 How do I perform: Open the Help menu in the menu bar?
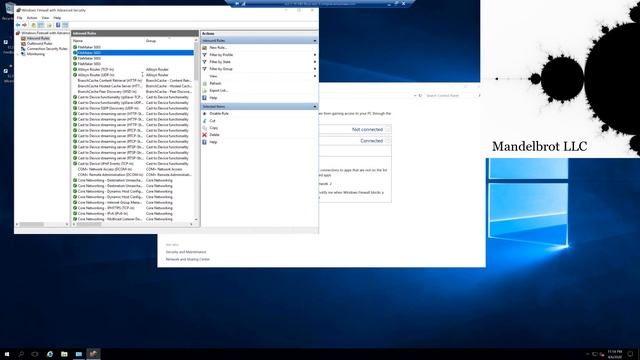[x=57, y=18]
